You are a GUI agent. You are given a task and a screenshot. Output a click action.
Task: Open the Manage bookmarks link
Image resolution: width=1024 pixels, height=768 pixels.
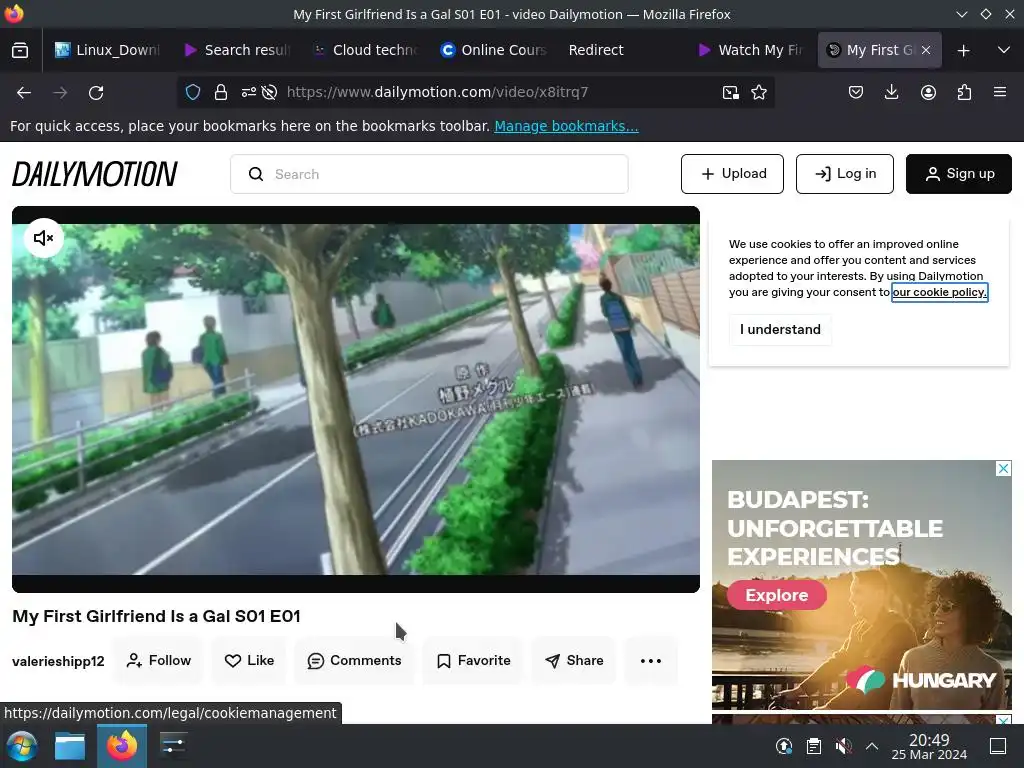[566, 126]
